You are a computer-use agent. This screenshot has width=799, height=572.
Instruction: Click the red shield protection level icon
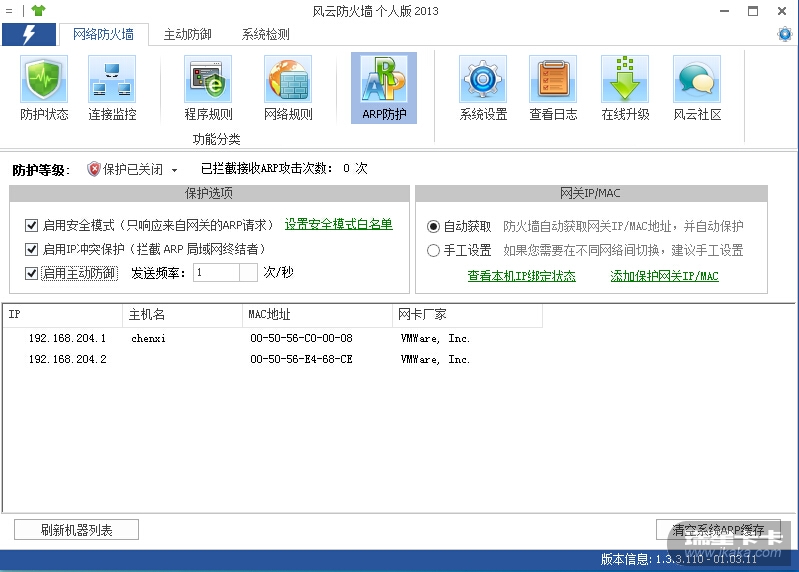pyautogui.click(x=93, y=169)
